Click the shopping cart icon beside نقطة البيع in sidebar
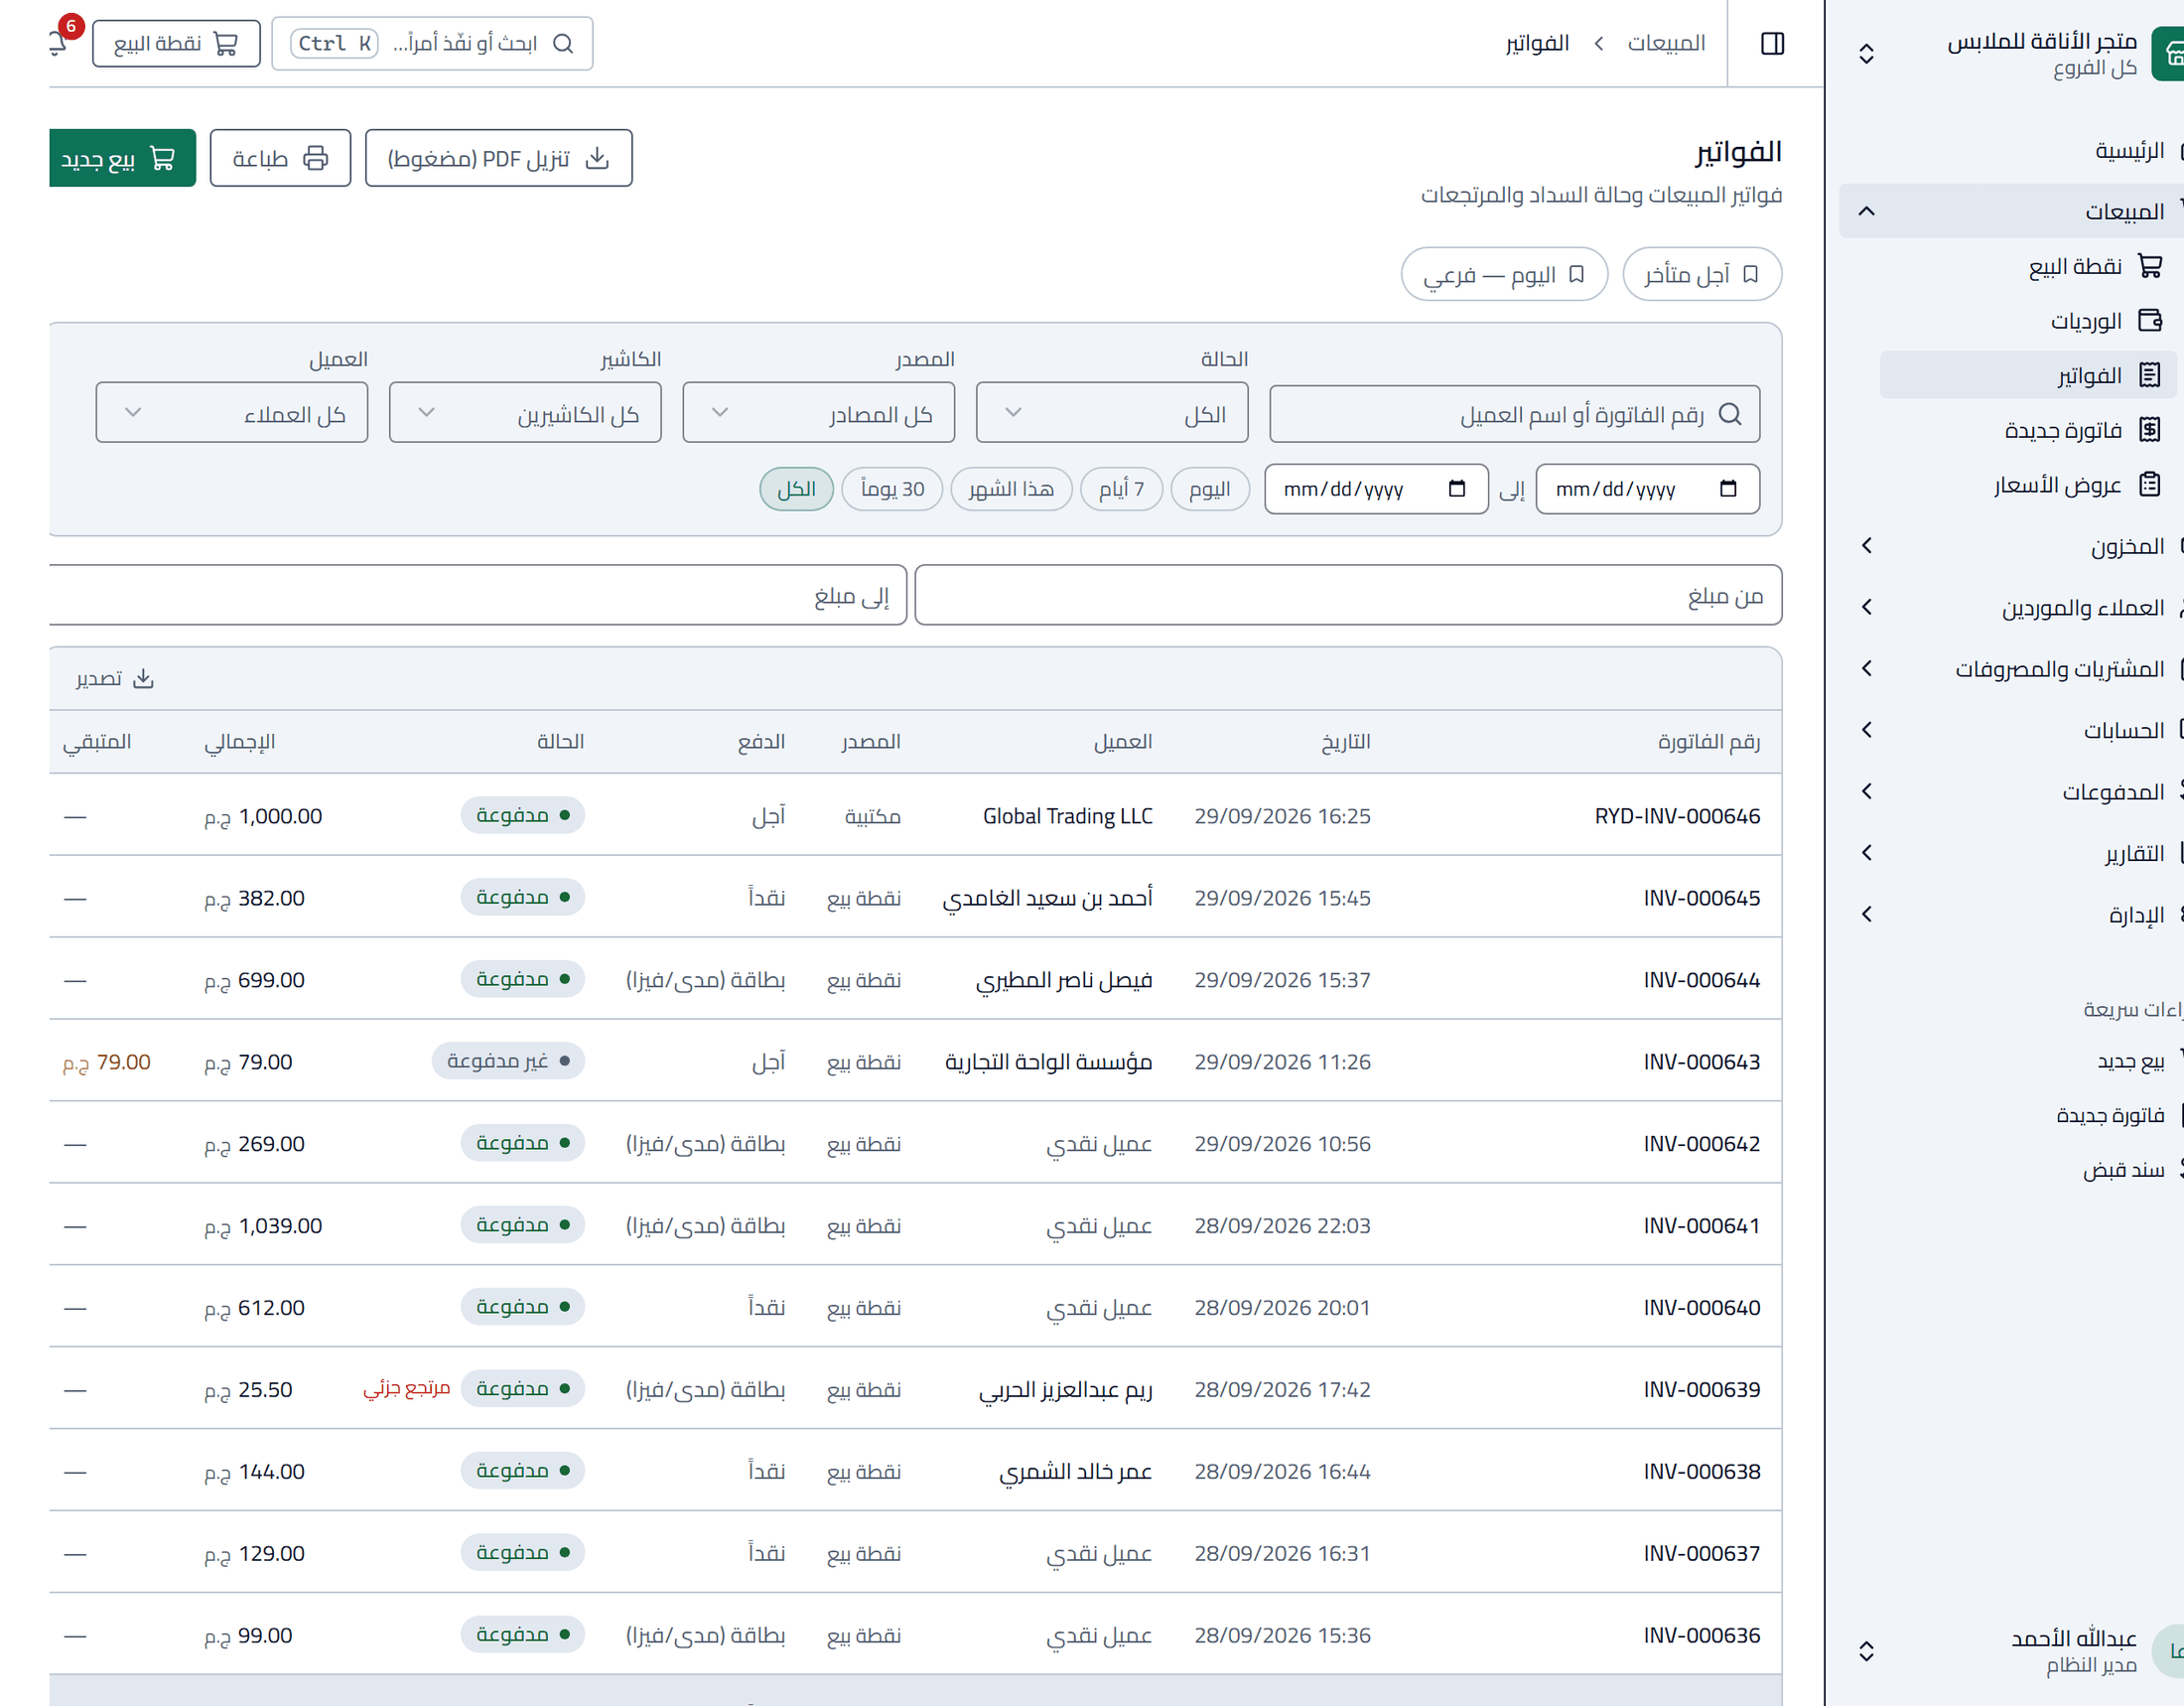Image resolution: width=2184 pixels, height=1706 pixels. click(x=2150, y=266)
